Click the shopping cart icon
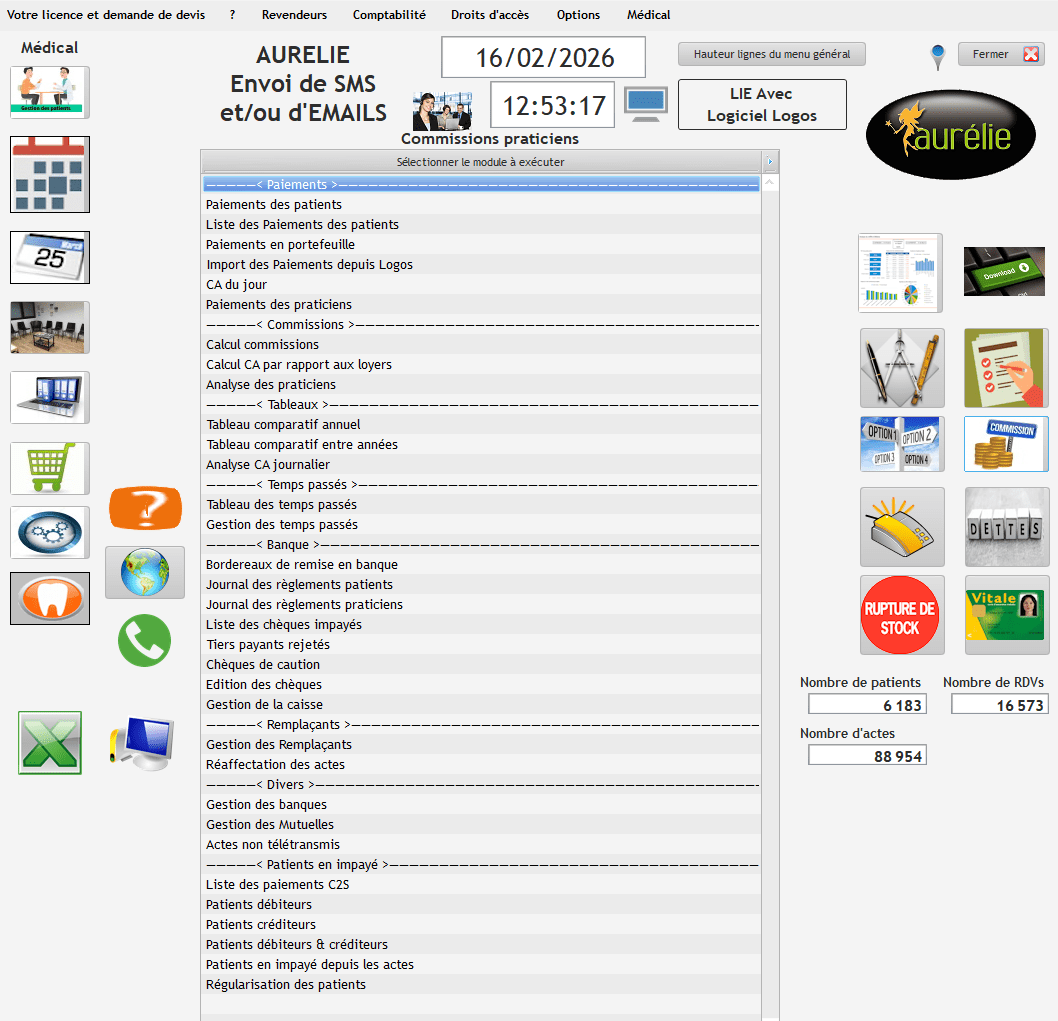 50,468
